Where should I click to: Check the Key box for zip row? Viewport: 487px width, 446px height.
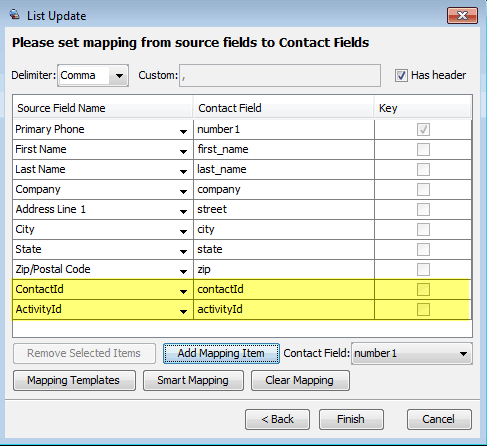[423, 269]
